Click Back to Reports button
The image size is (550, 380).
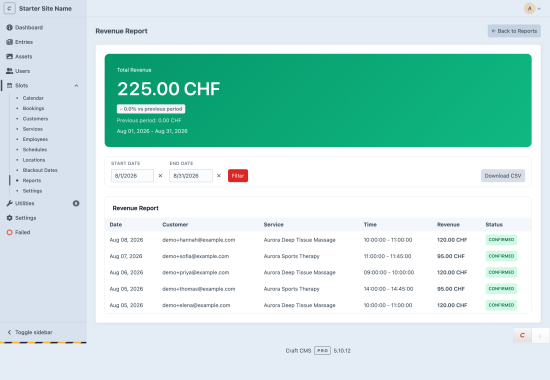pyautogui.click(x=514, y=31)
